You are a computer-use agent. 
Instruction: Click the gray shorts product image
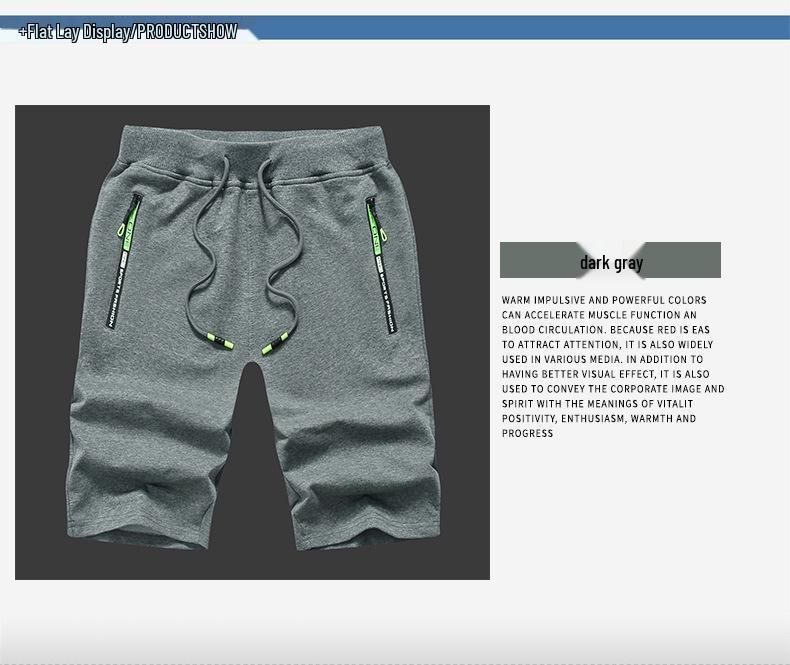click(x=252, y=342)
